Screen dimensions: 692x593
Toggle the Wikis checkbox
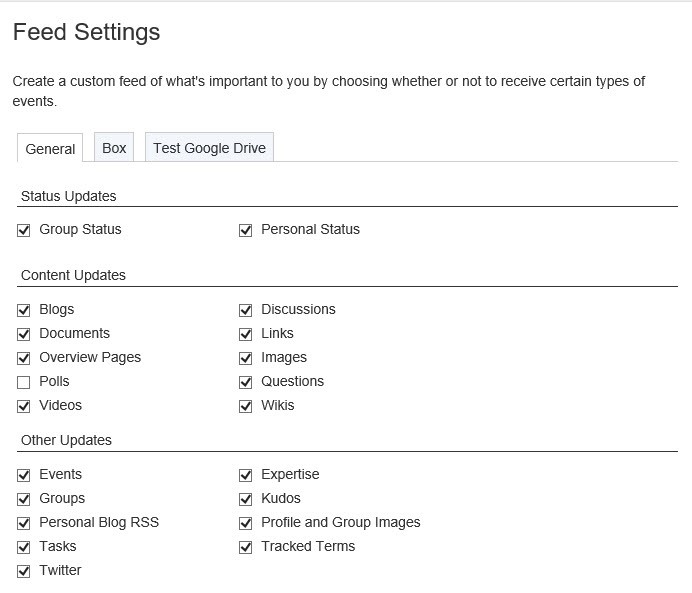point(246,406)
